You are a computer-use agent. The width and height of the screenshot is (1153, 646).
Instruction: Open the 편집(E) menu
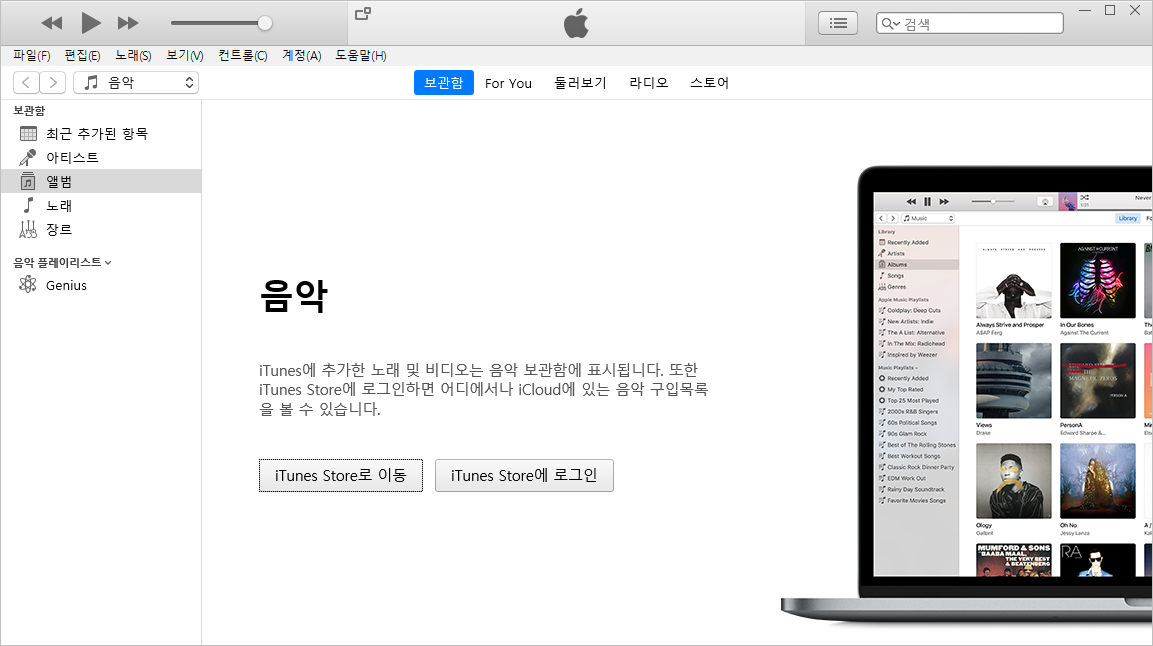point(82,55)
